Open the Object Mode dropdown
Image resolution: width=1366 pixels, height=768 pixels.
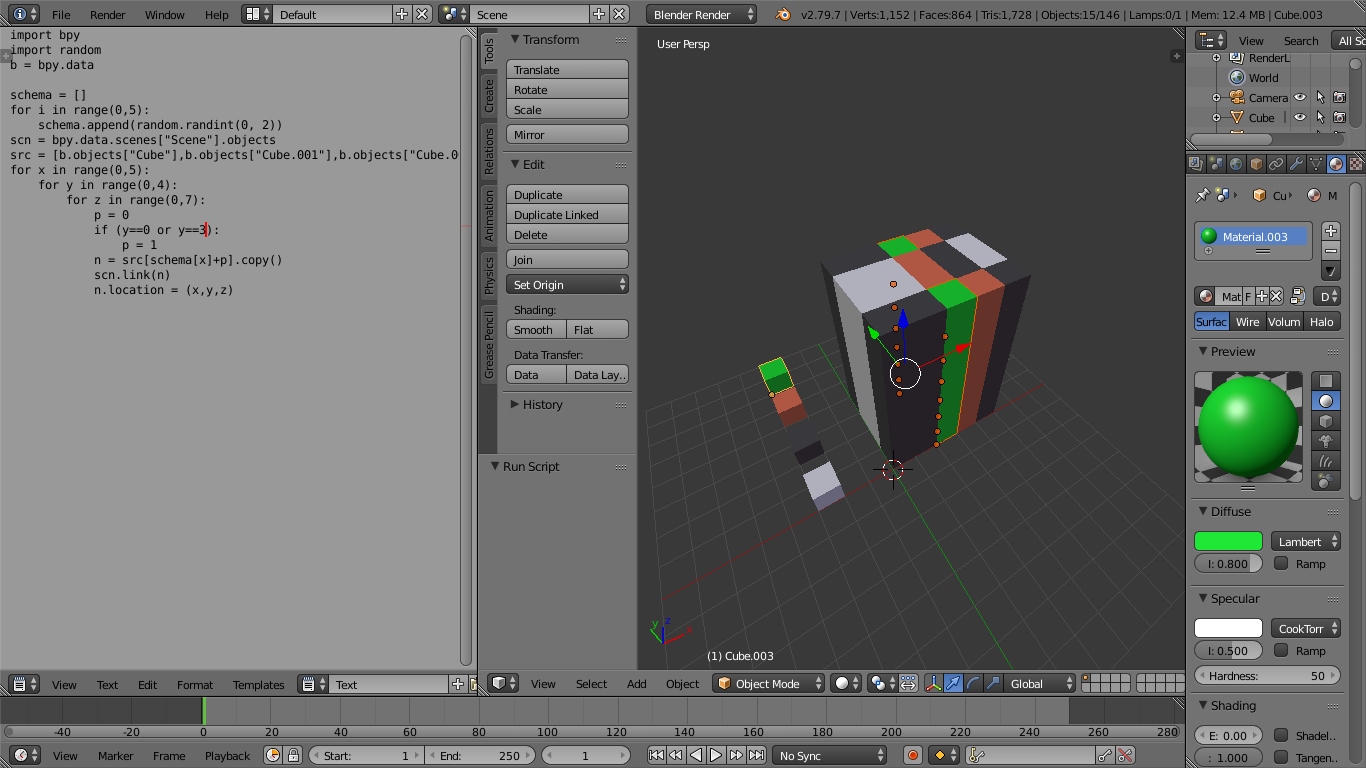click(x=769, y=684)
